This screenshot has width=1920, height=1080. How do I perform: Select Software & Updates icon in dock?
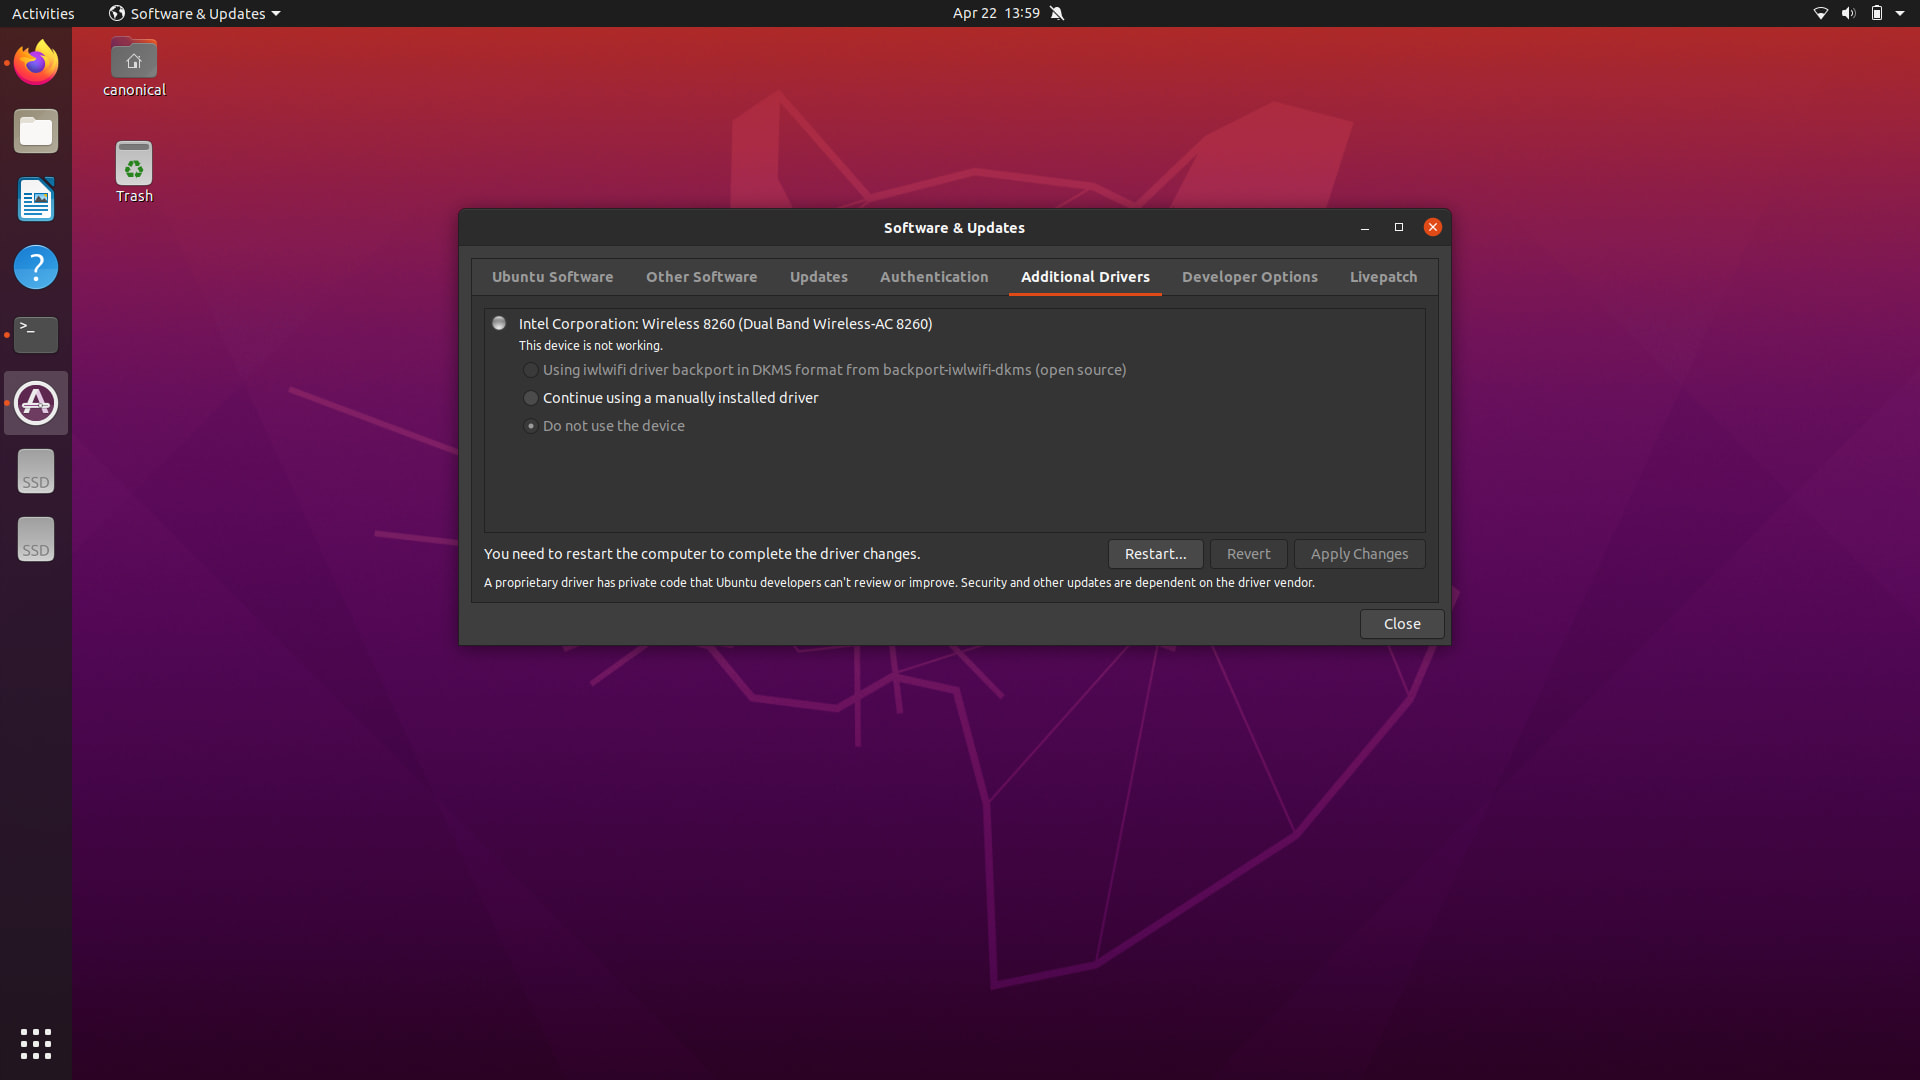coord(36,403)
